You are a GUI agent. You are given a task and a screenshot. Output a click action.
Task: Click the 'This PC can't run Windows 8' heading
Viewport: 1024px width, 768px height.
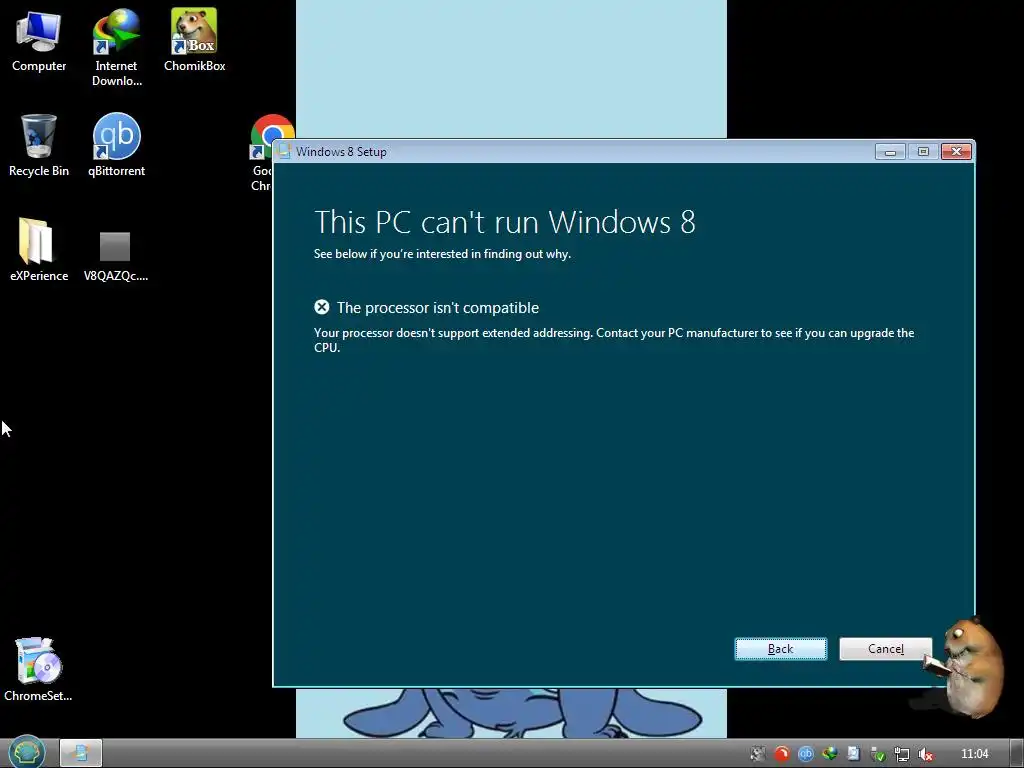[x=505, y=222]
